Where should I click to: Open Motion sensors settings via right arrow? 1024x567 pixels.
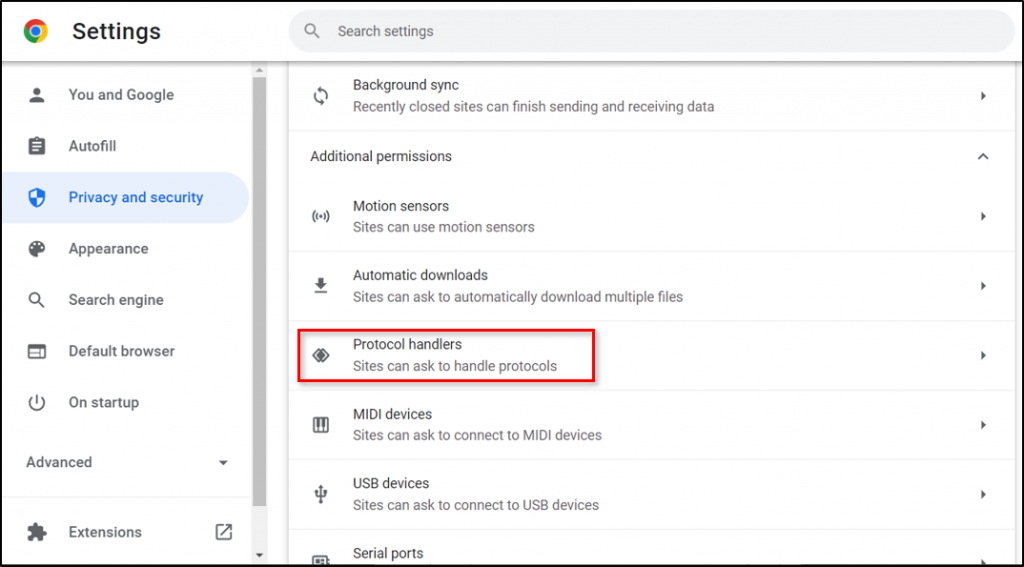pyautogui.click(x=983, y=216)
